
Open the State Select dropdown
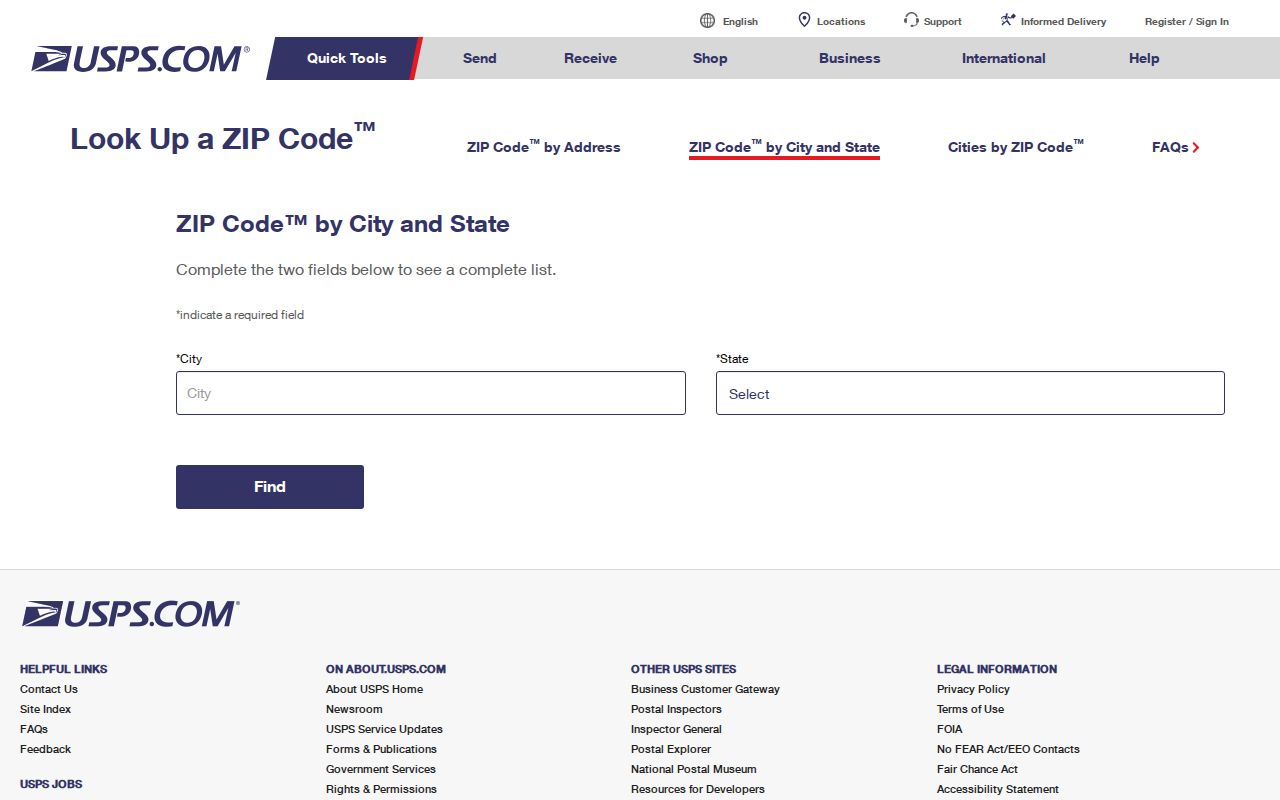point(970,394)
